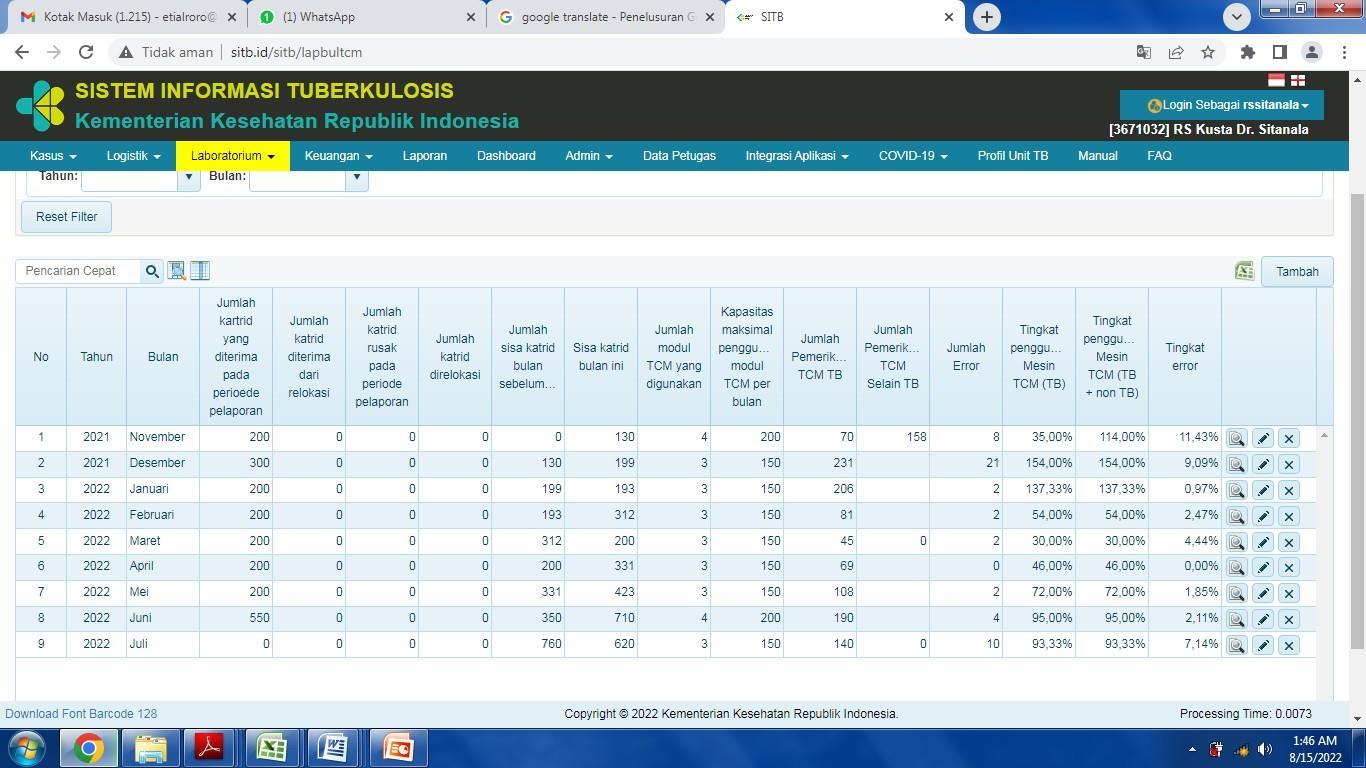The height and width of the screenshot is (768, 1366).
Task: Open the FAQ page
Action: 1159,156
